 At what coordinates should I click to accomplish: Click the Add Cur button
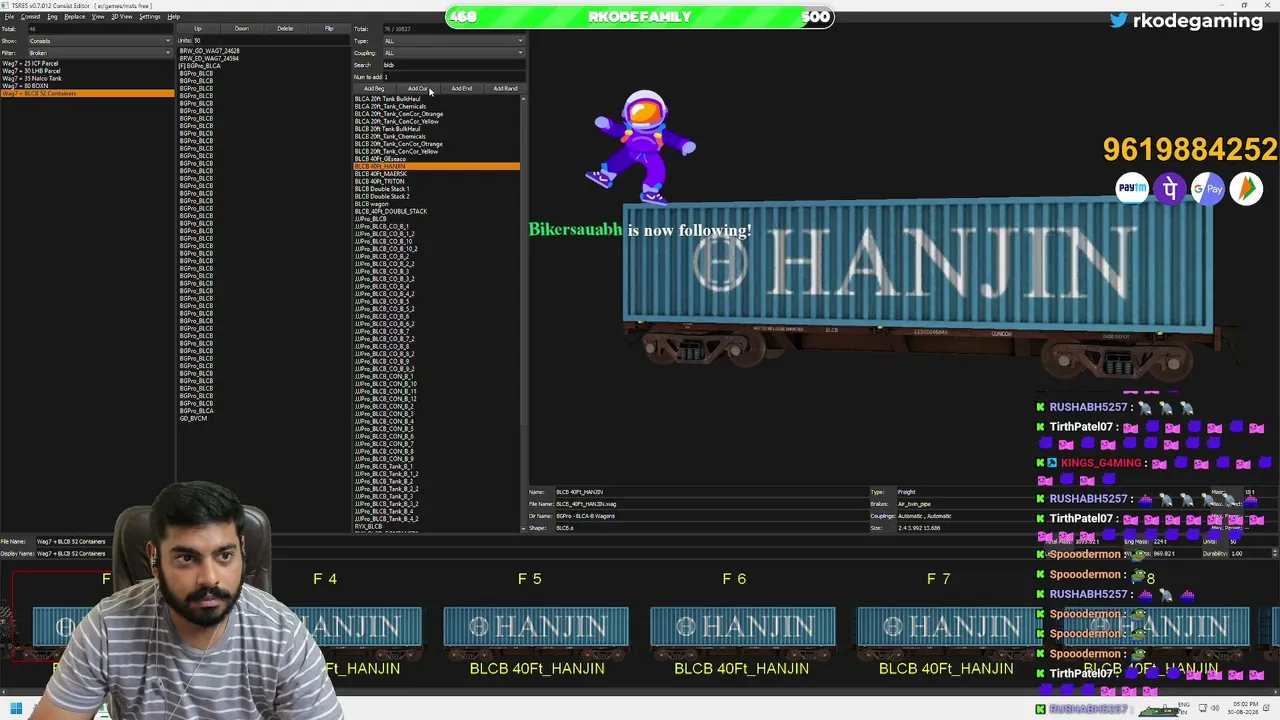pos(417,89)
